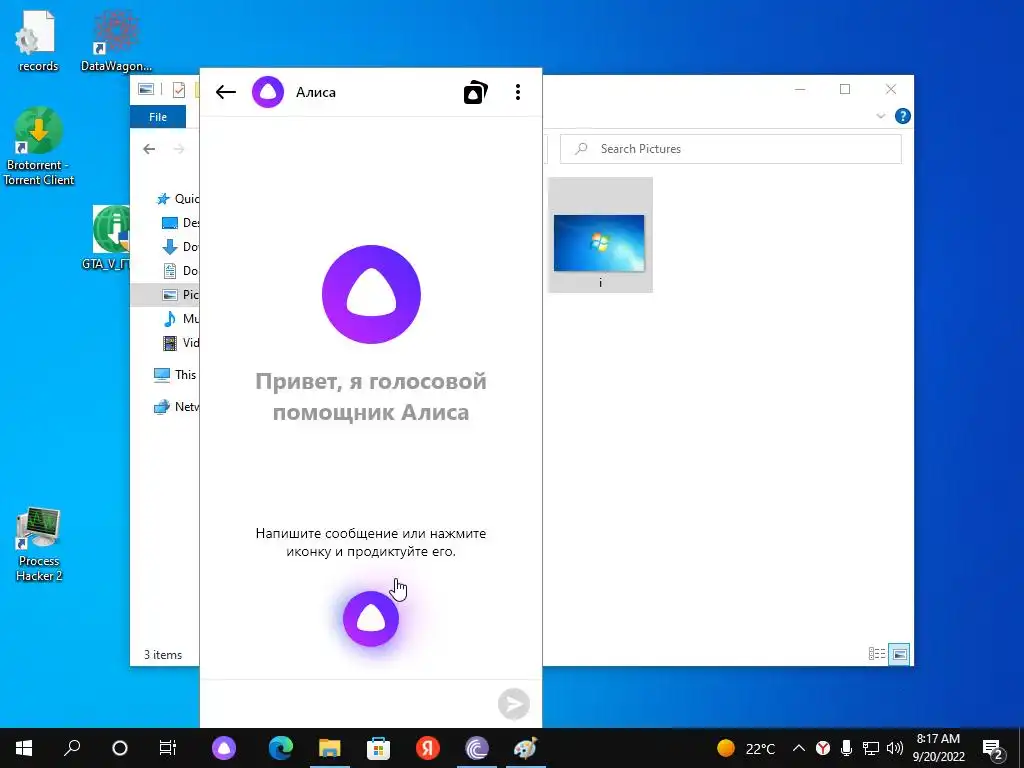
Task: Launch Microsoft Edge from taskbar
Action: click(281, 748)
